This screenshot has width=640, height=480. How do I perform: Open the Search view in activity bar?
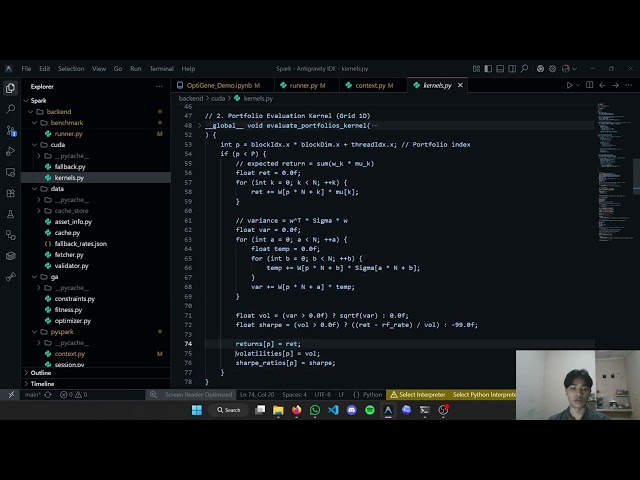(11, 109)
